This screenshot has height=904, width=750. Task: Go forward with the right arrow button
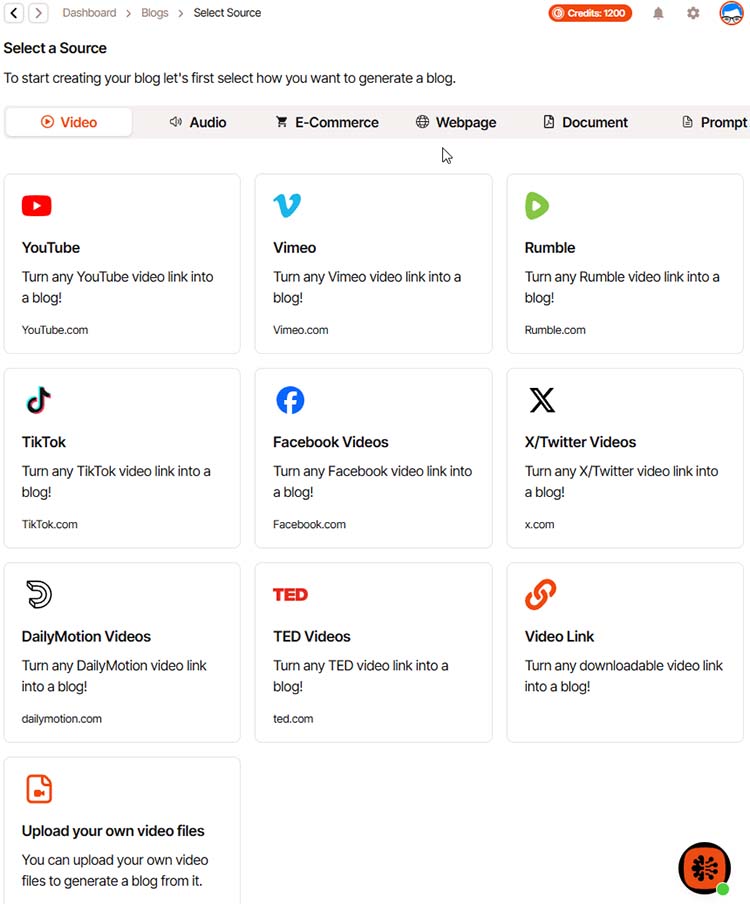pyautogui.click(x=38, y=13)
